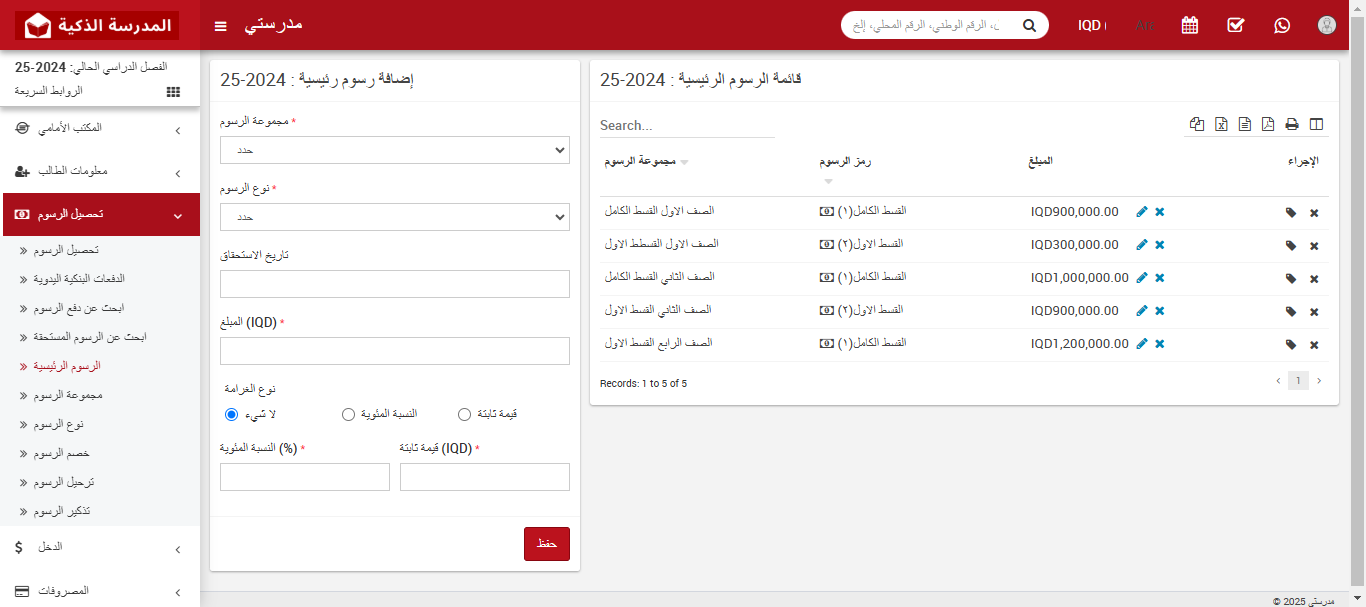Open the 'مجموعة الرسوم' dropdown
The image size is (1366, 607).
(x=395, y=150)
